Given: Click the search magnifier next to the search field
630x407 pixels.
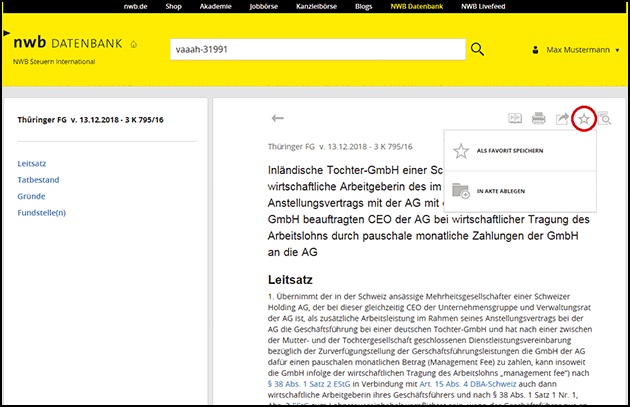Looking at the screenshot, I should (477, 49).
